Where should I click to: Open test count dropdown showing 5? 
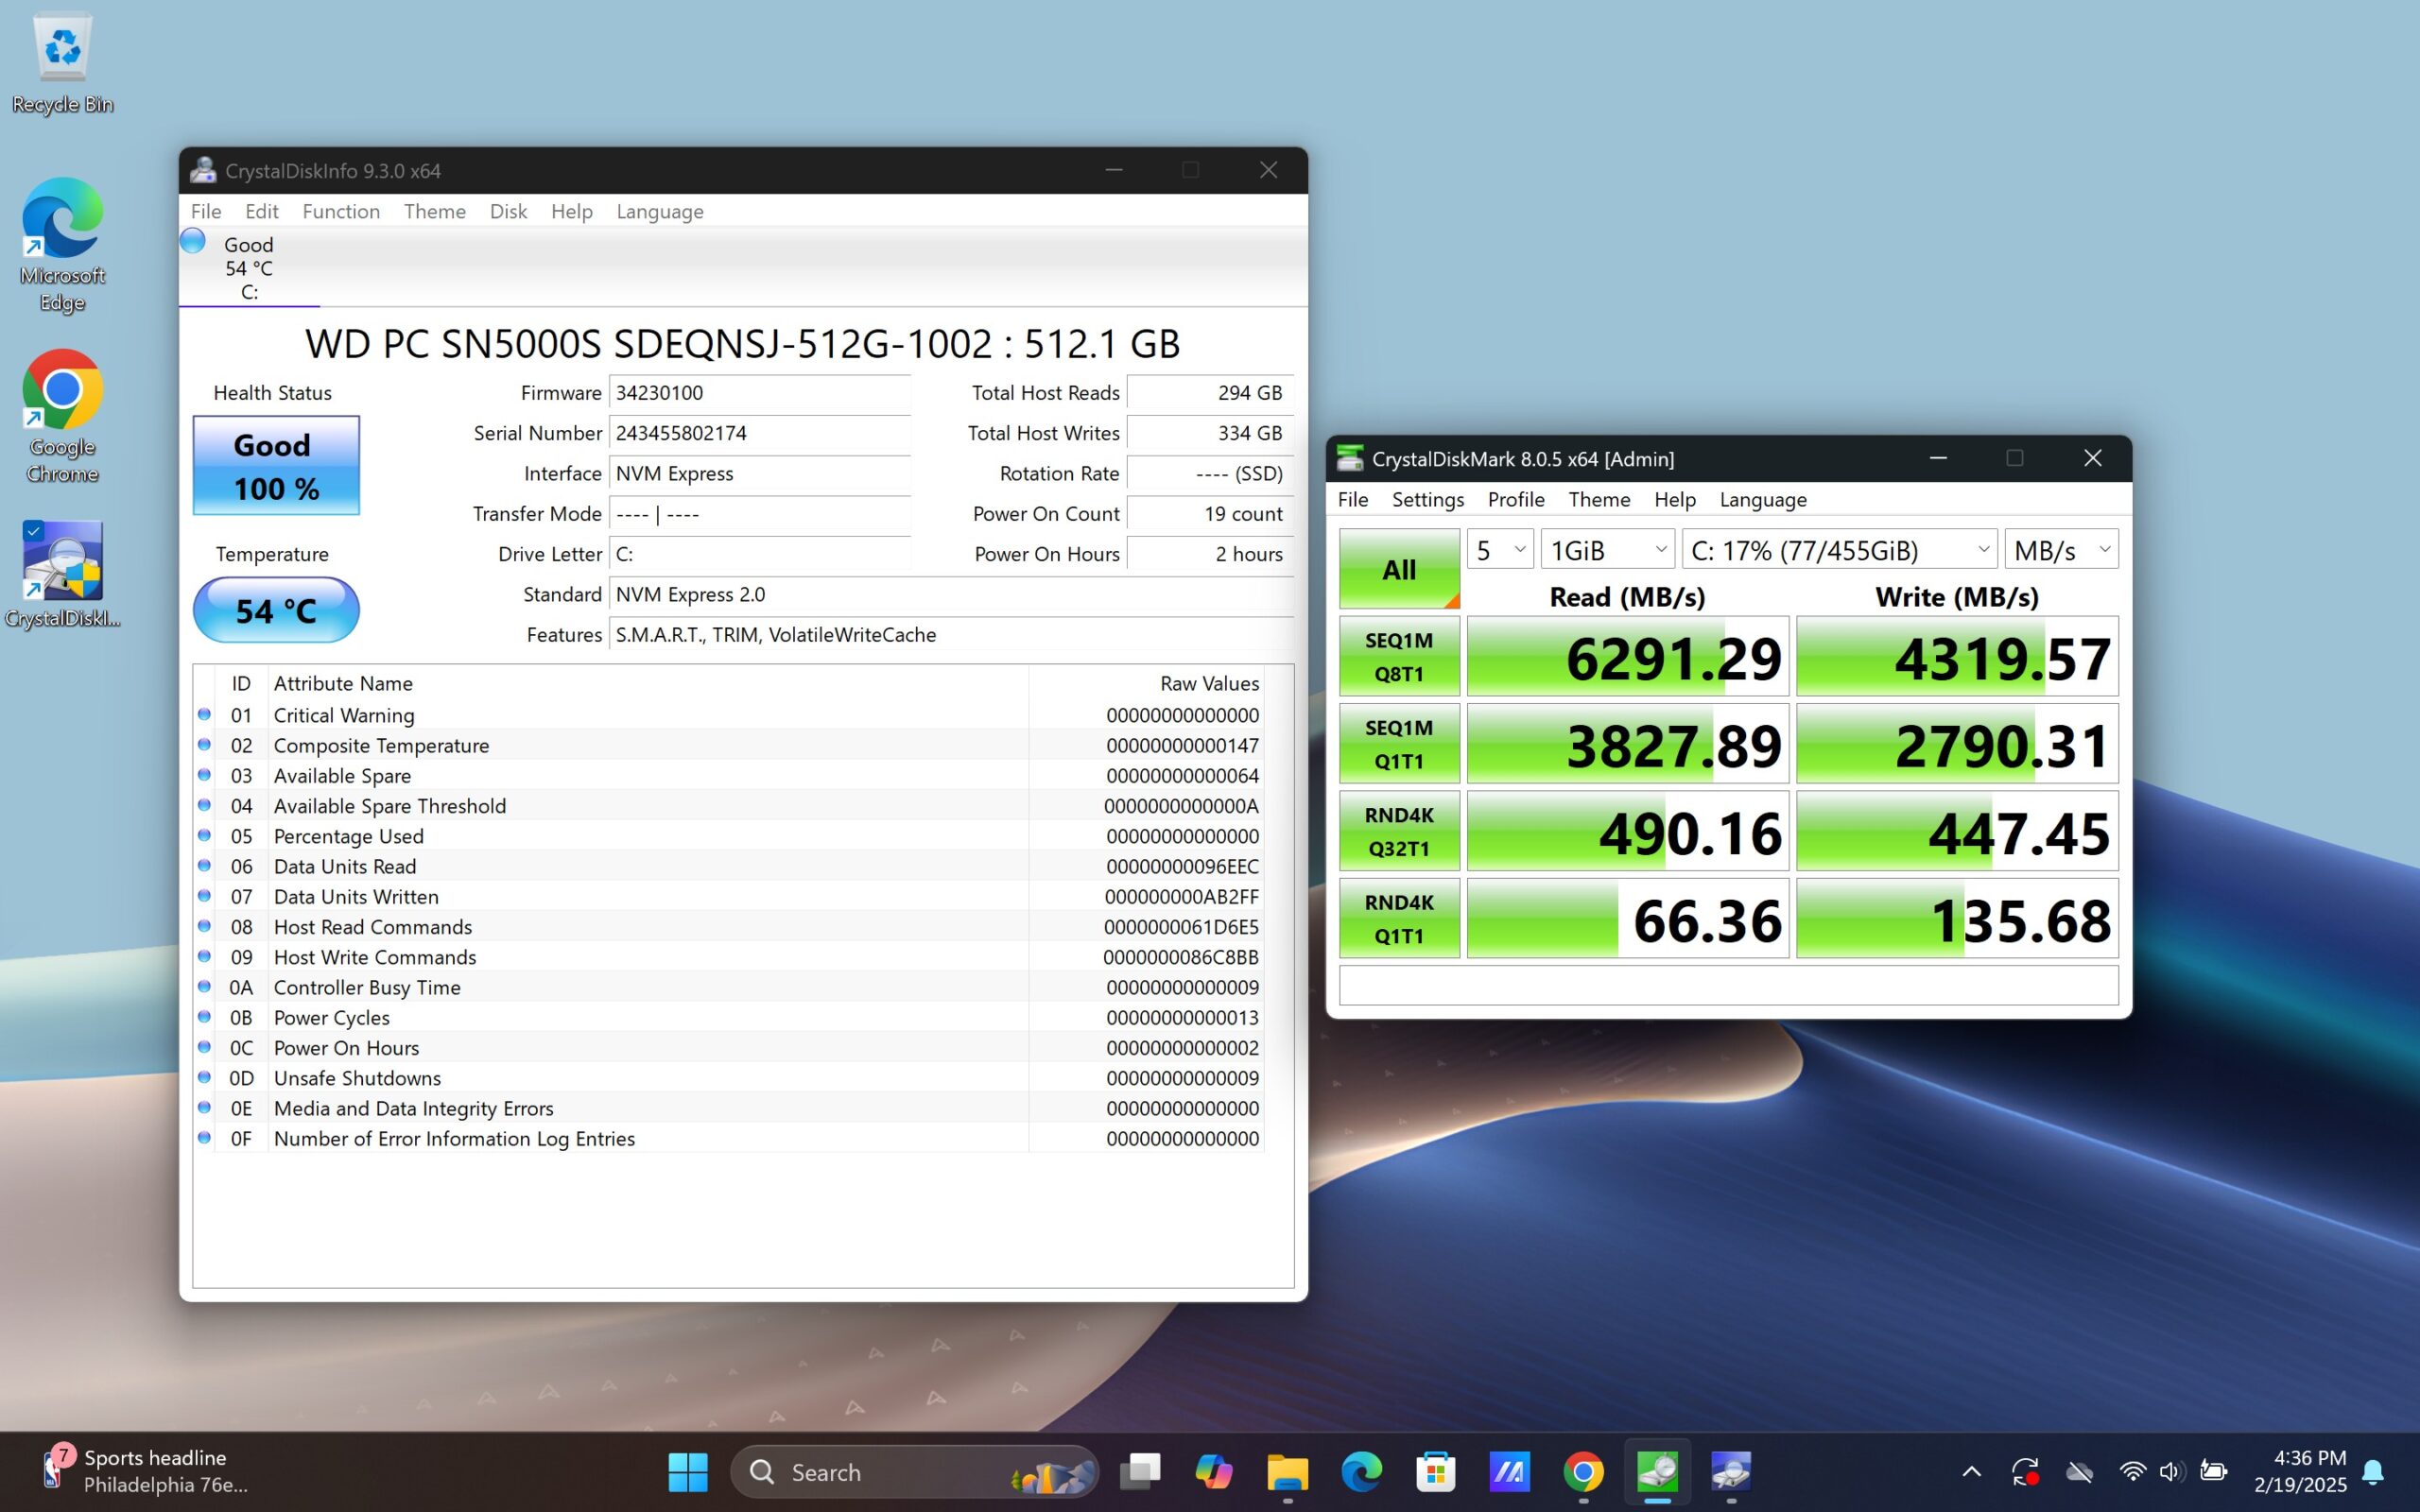tap(1500, 549)
